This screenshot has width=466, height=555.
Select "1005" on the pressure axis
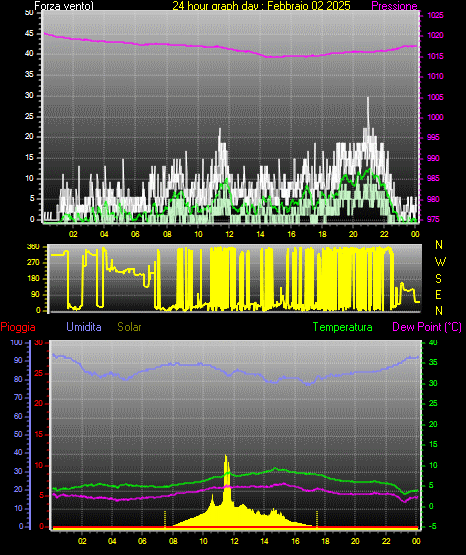(x=435, y=97)
